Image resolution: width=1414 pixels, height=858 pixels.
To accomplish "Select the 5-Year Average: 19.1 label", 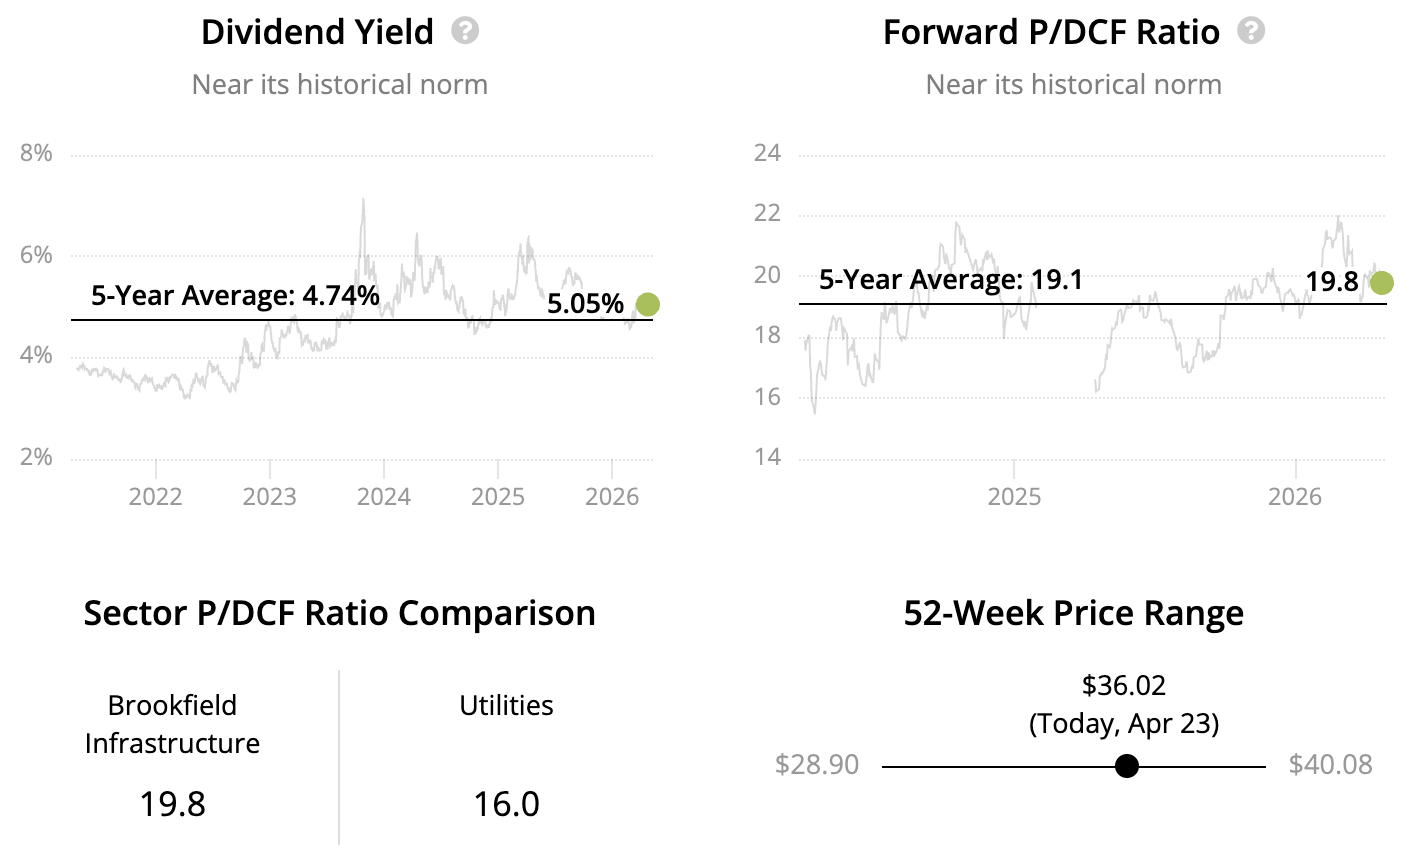I will coord(951,279).
